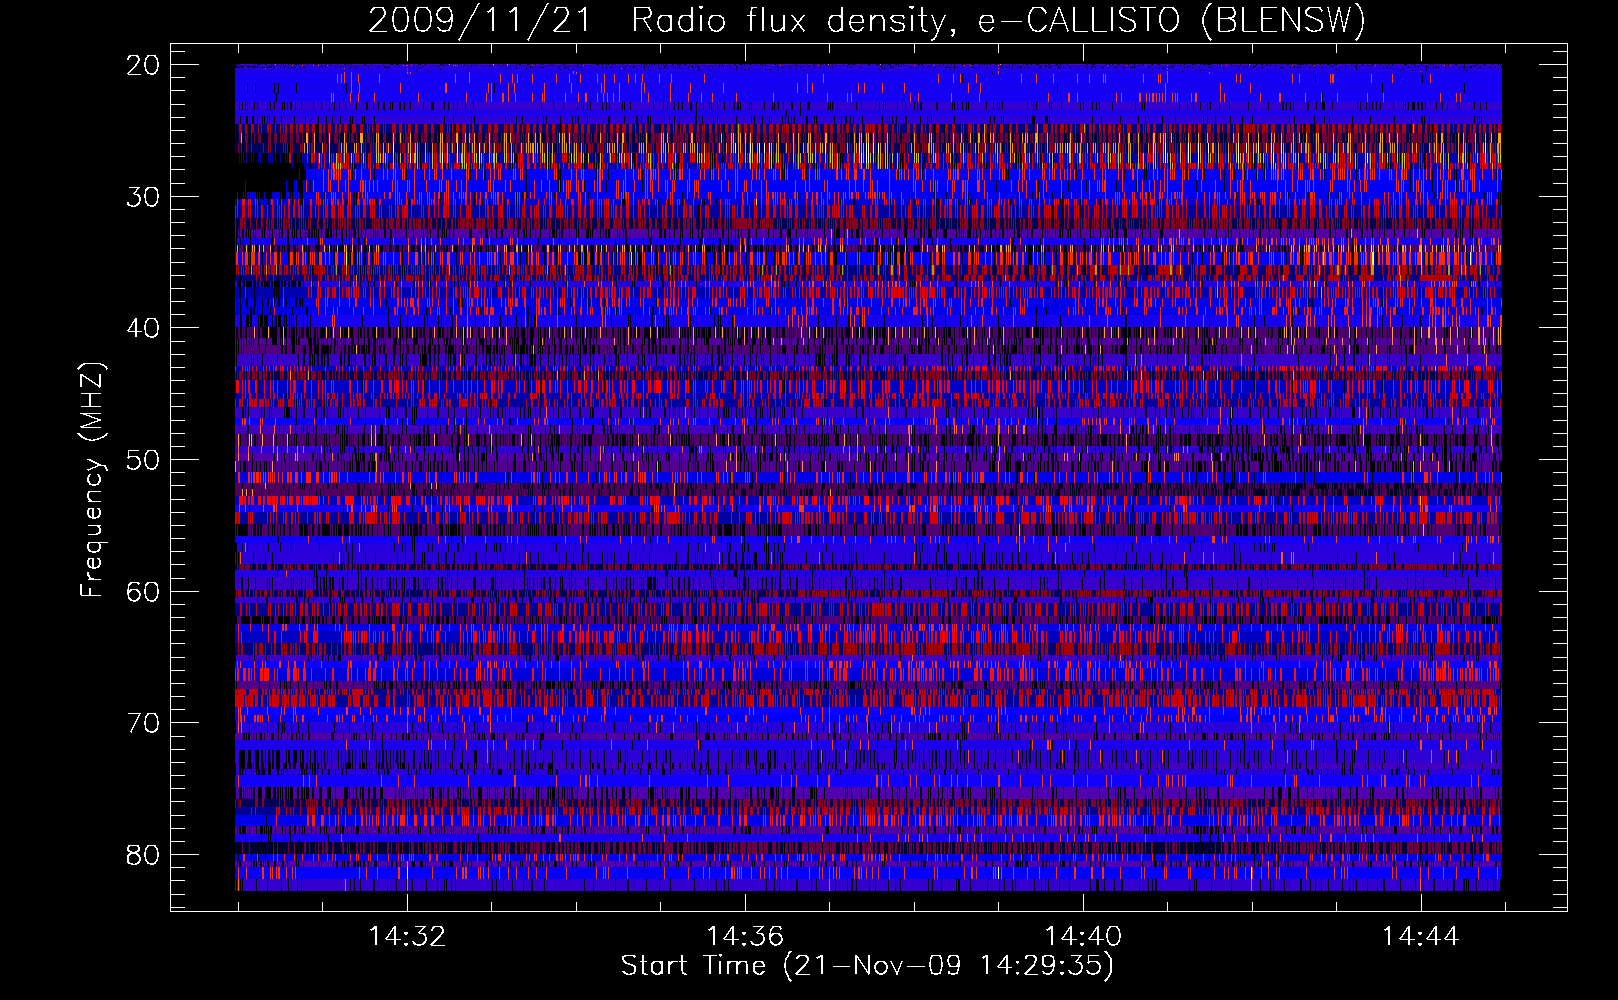Click the 14:40 time tick label
The width and height of the screenshot is (1618, 1000).
tap(1083, 936)
